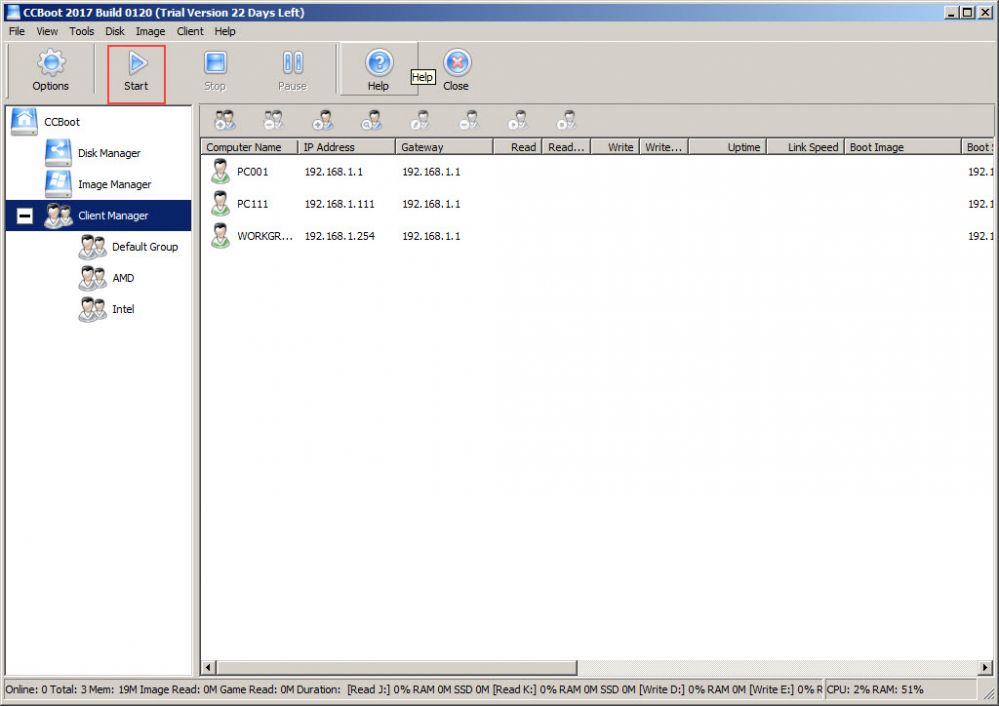Click the gateway cell in the PC001 row
Viewport: 999px width, 706px height.
coord(431,171)
